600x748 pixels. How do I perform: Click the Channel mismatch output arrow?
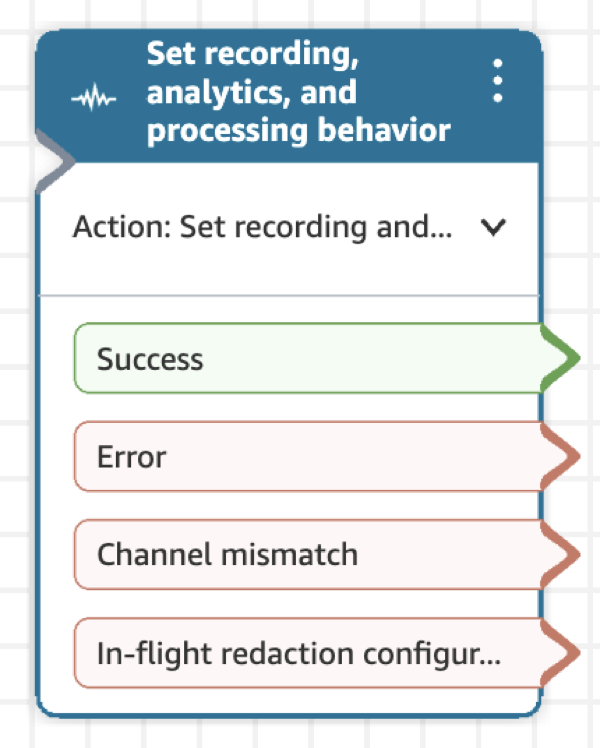click(562, 554)
